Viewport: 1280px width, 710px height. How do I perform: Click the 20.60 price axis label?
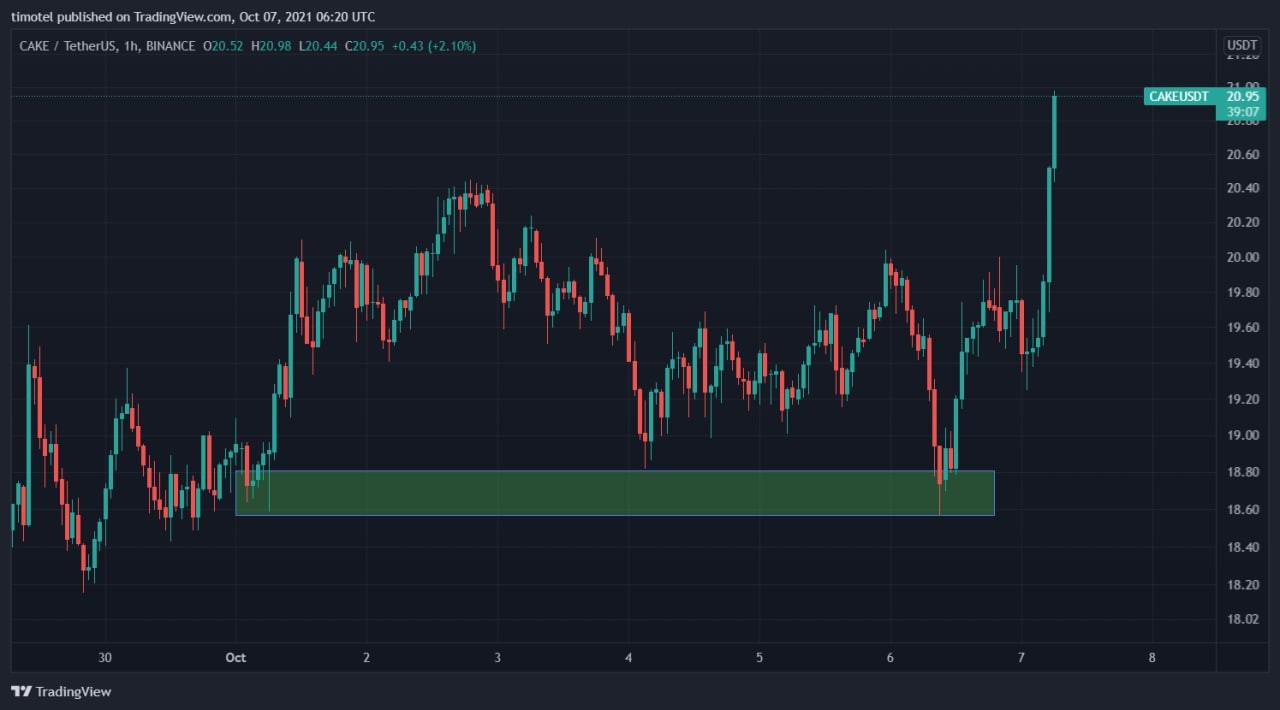tap(1242, 154)
